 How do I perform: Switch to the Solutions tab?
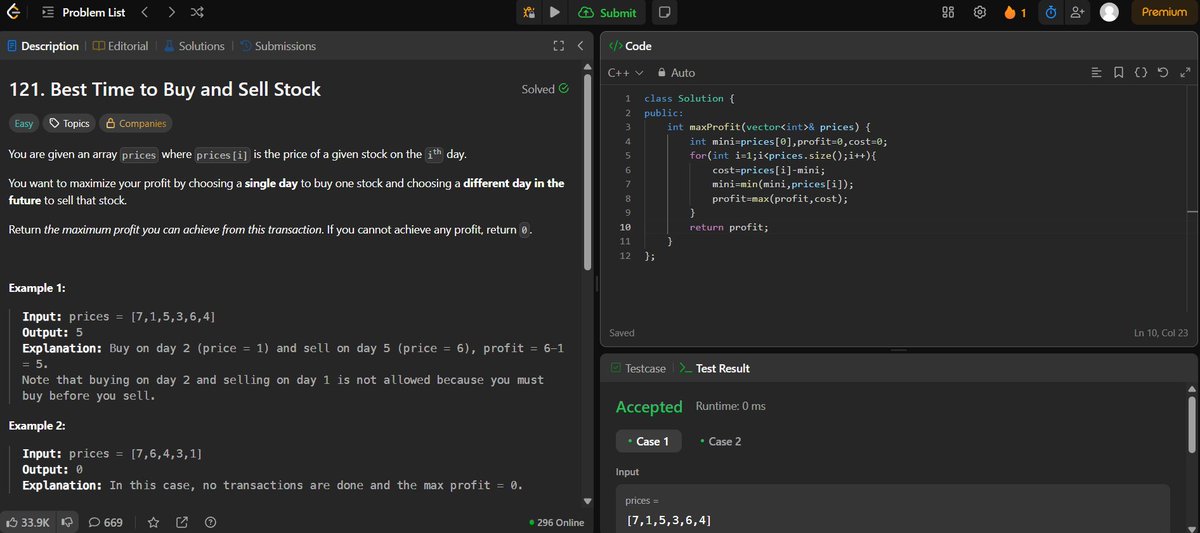[x=194, y=46]
